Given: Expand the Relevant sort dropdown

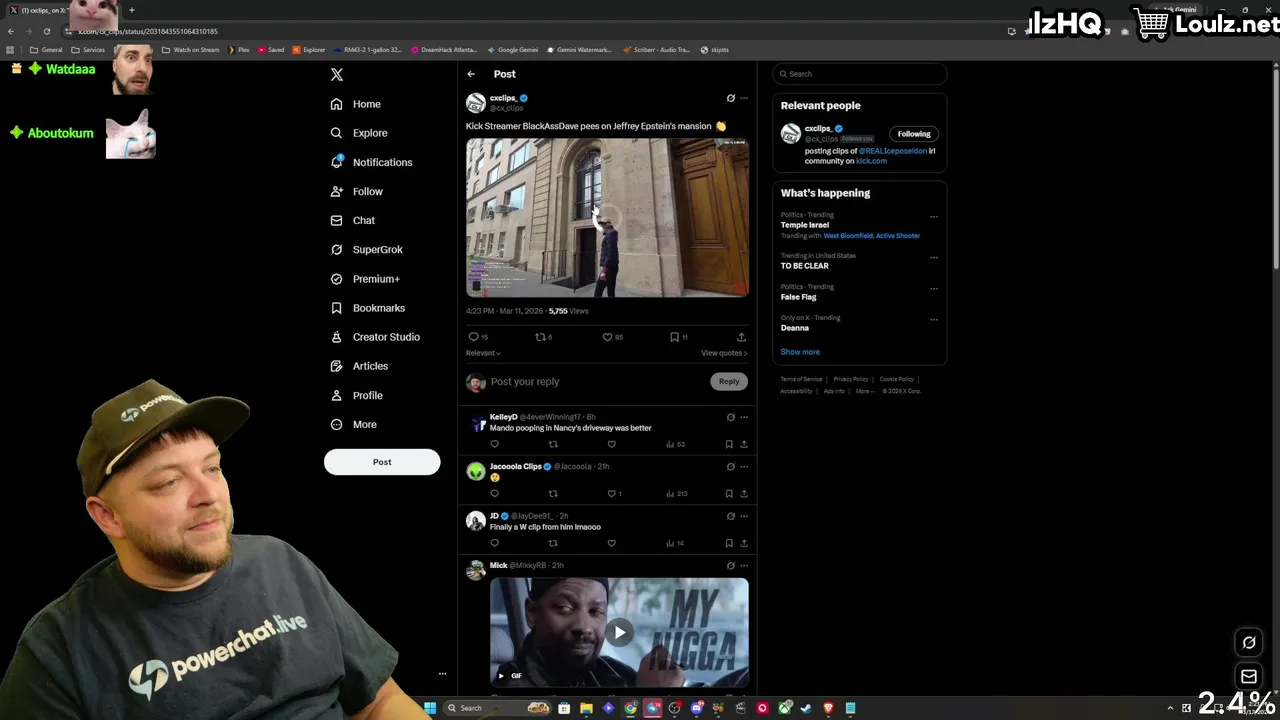Looking at the screenshot, I should tap(483, 353).
